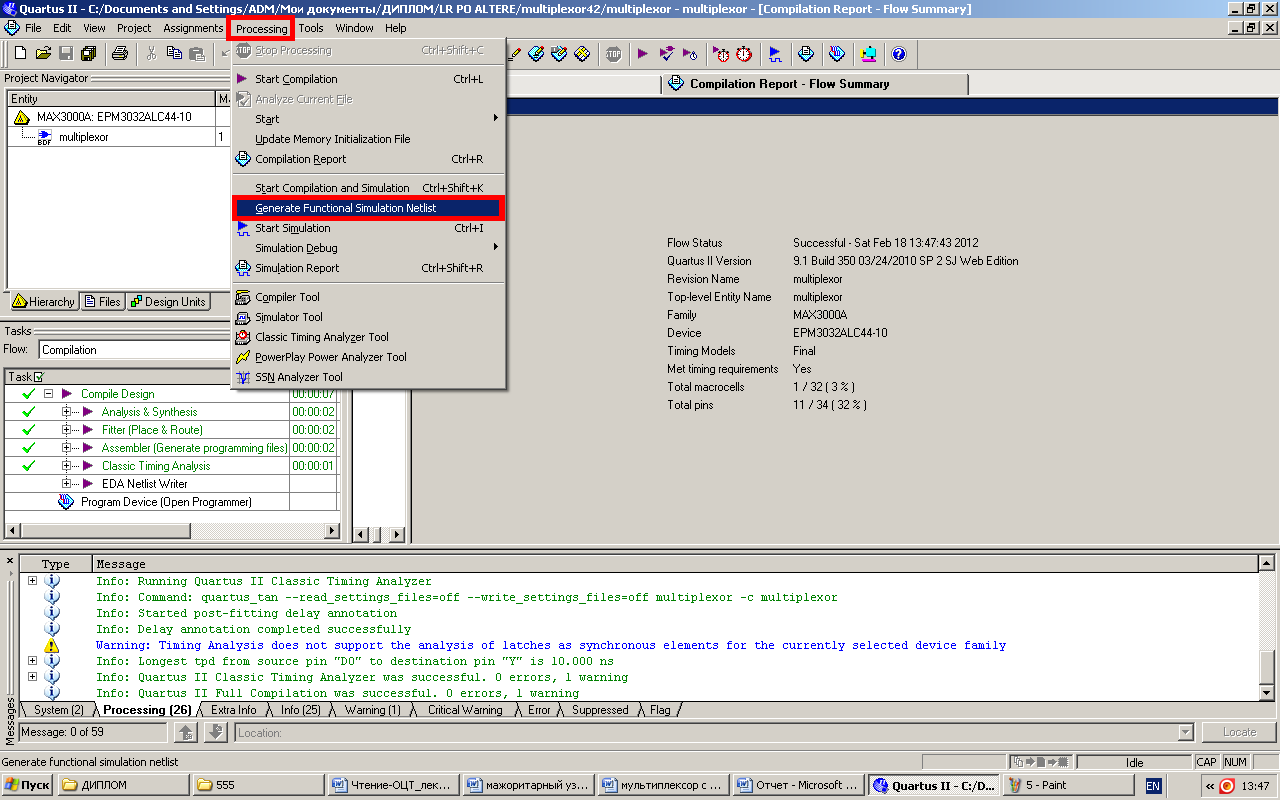Screen dimensions: 1280x800
Task: Expand the Fitter (Place & Route) task
Action: pos(67,430)
